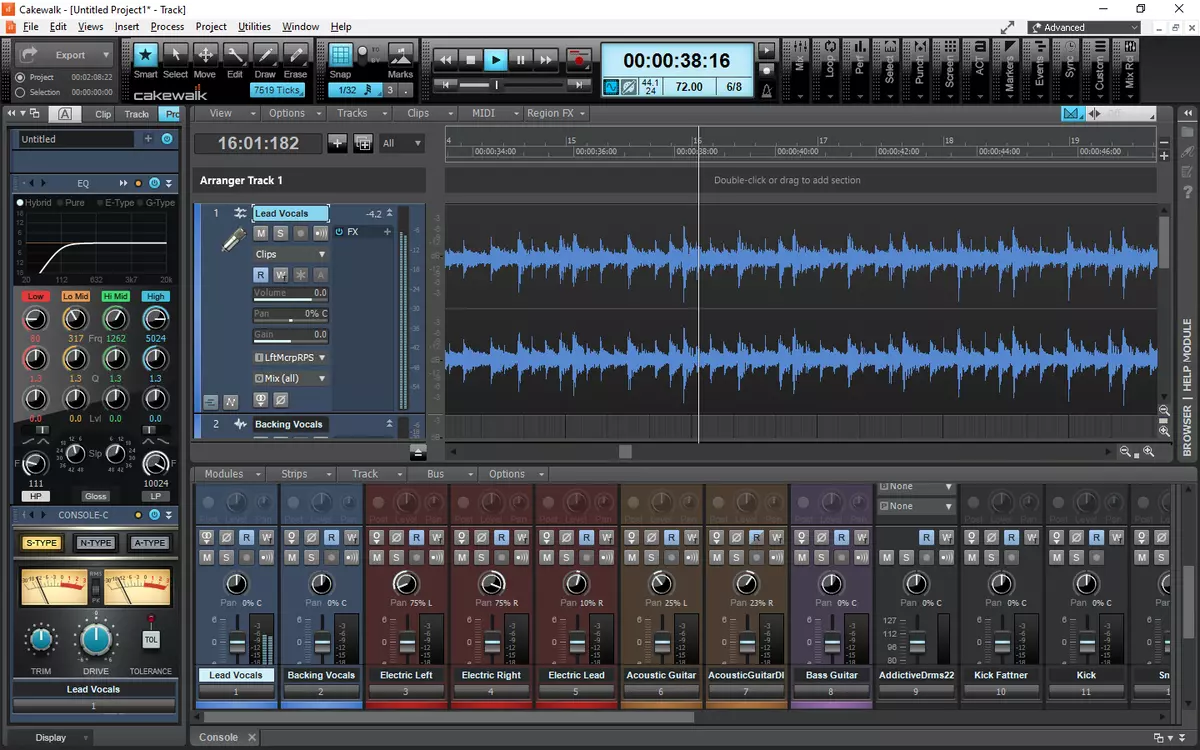The width and height of the screenshot is (1200, 750).
Task: Open the Insert menu
Action: (127, 27)
